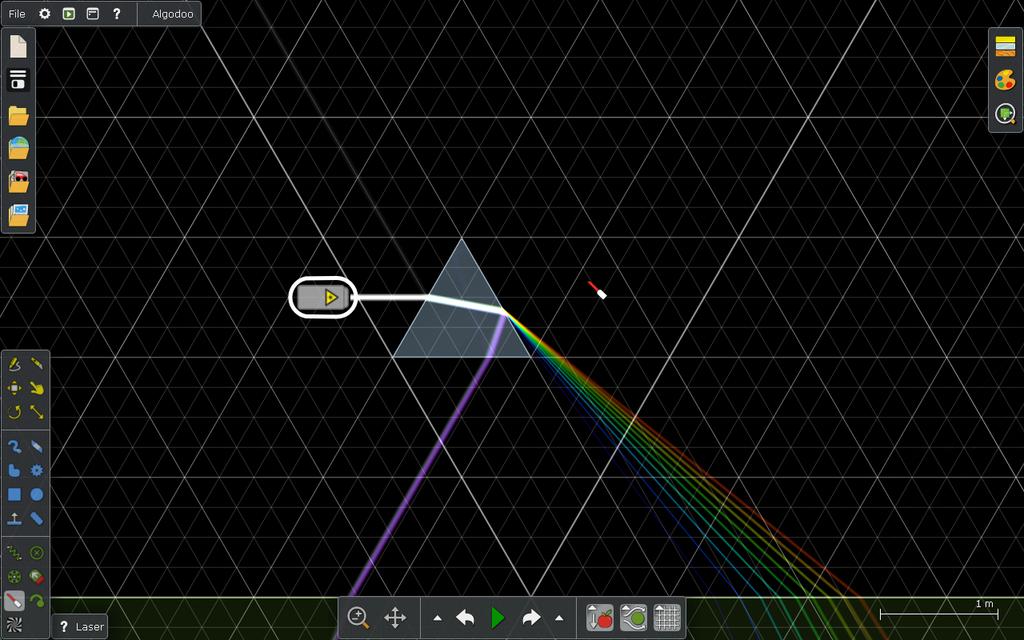Select the Rotate tool

coord(14,412)
